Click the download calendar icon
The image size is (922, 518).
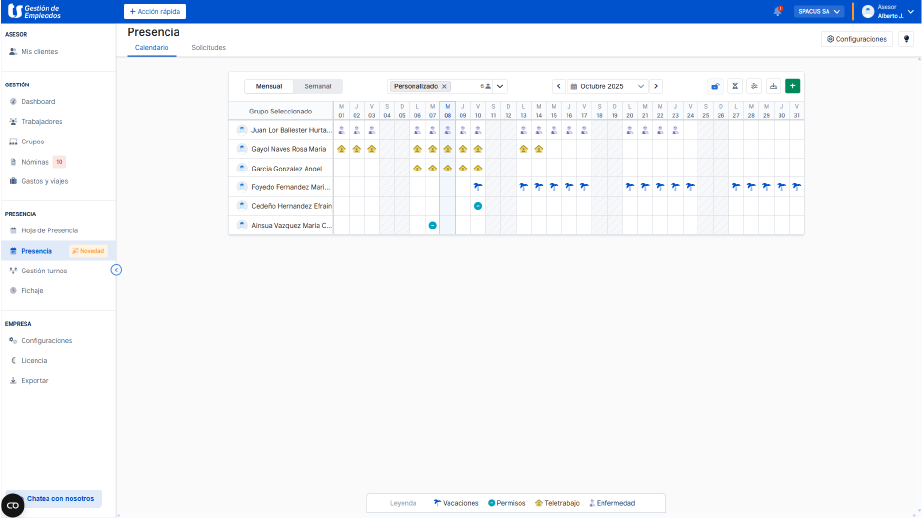coord(773,86)
